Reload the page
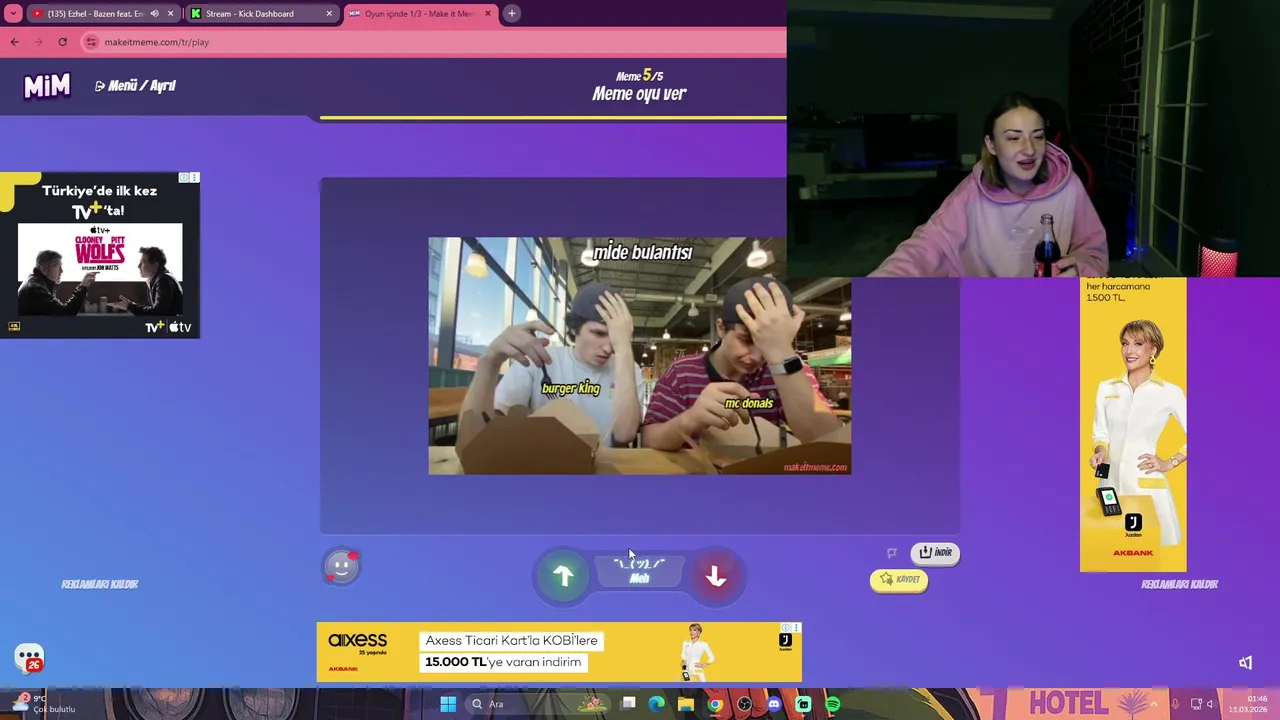Screen dimensions: 1280x720 pyautogui.click(x=62, y=42)
